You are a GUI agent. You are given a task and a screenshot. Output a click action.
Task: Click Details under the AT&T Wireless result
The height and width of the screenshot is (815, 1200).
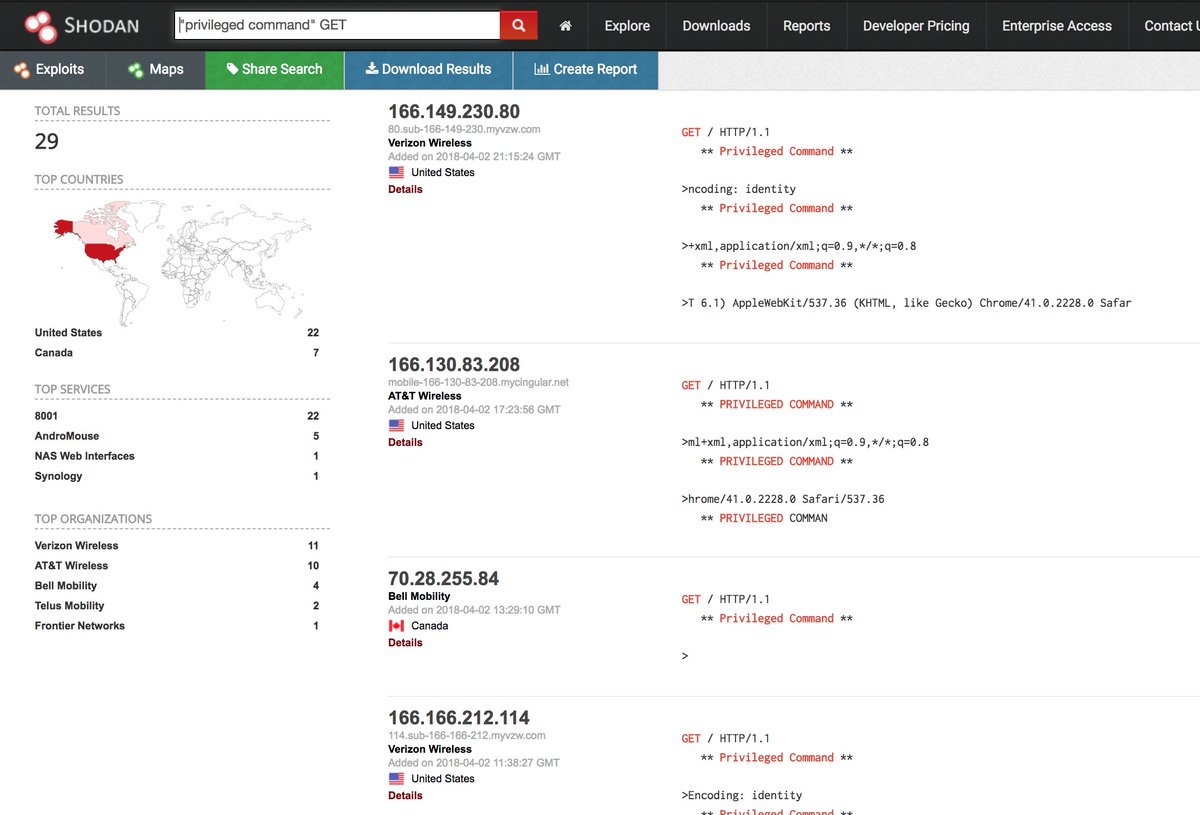(x=404, y=442)
